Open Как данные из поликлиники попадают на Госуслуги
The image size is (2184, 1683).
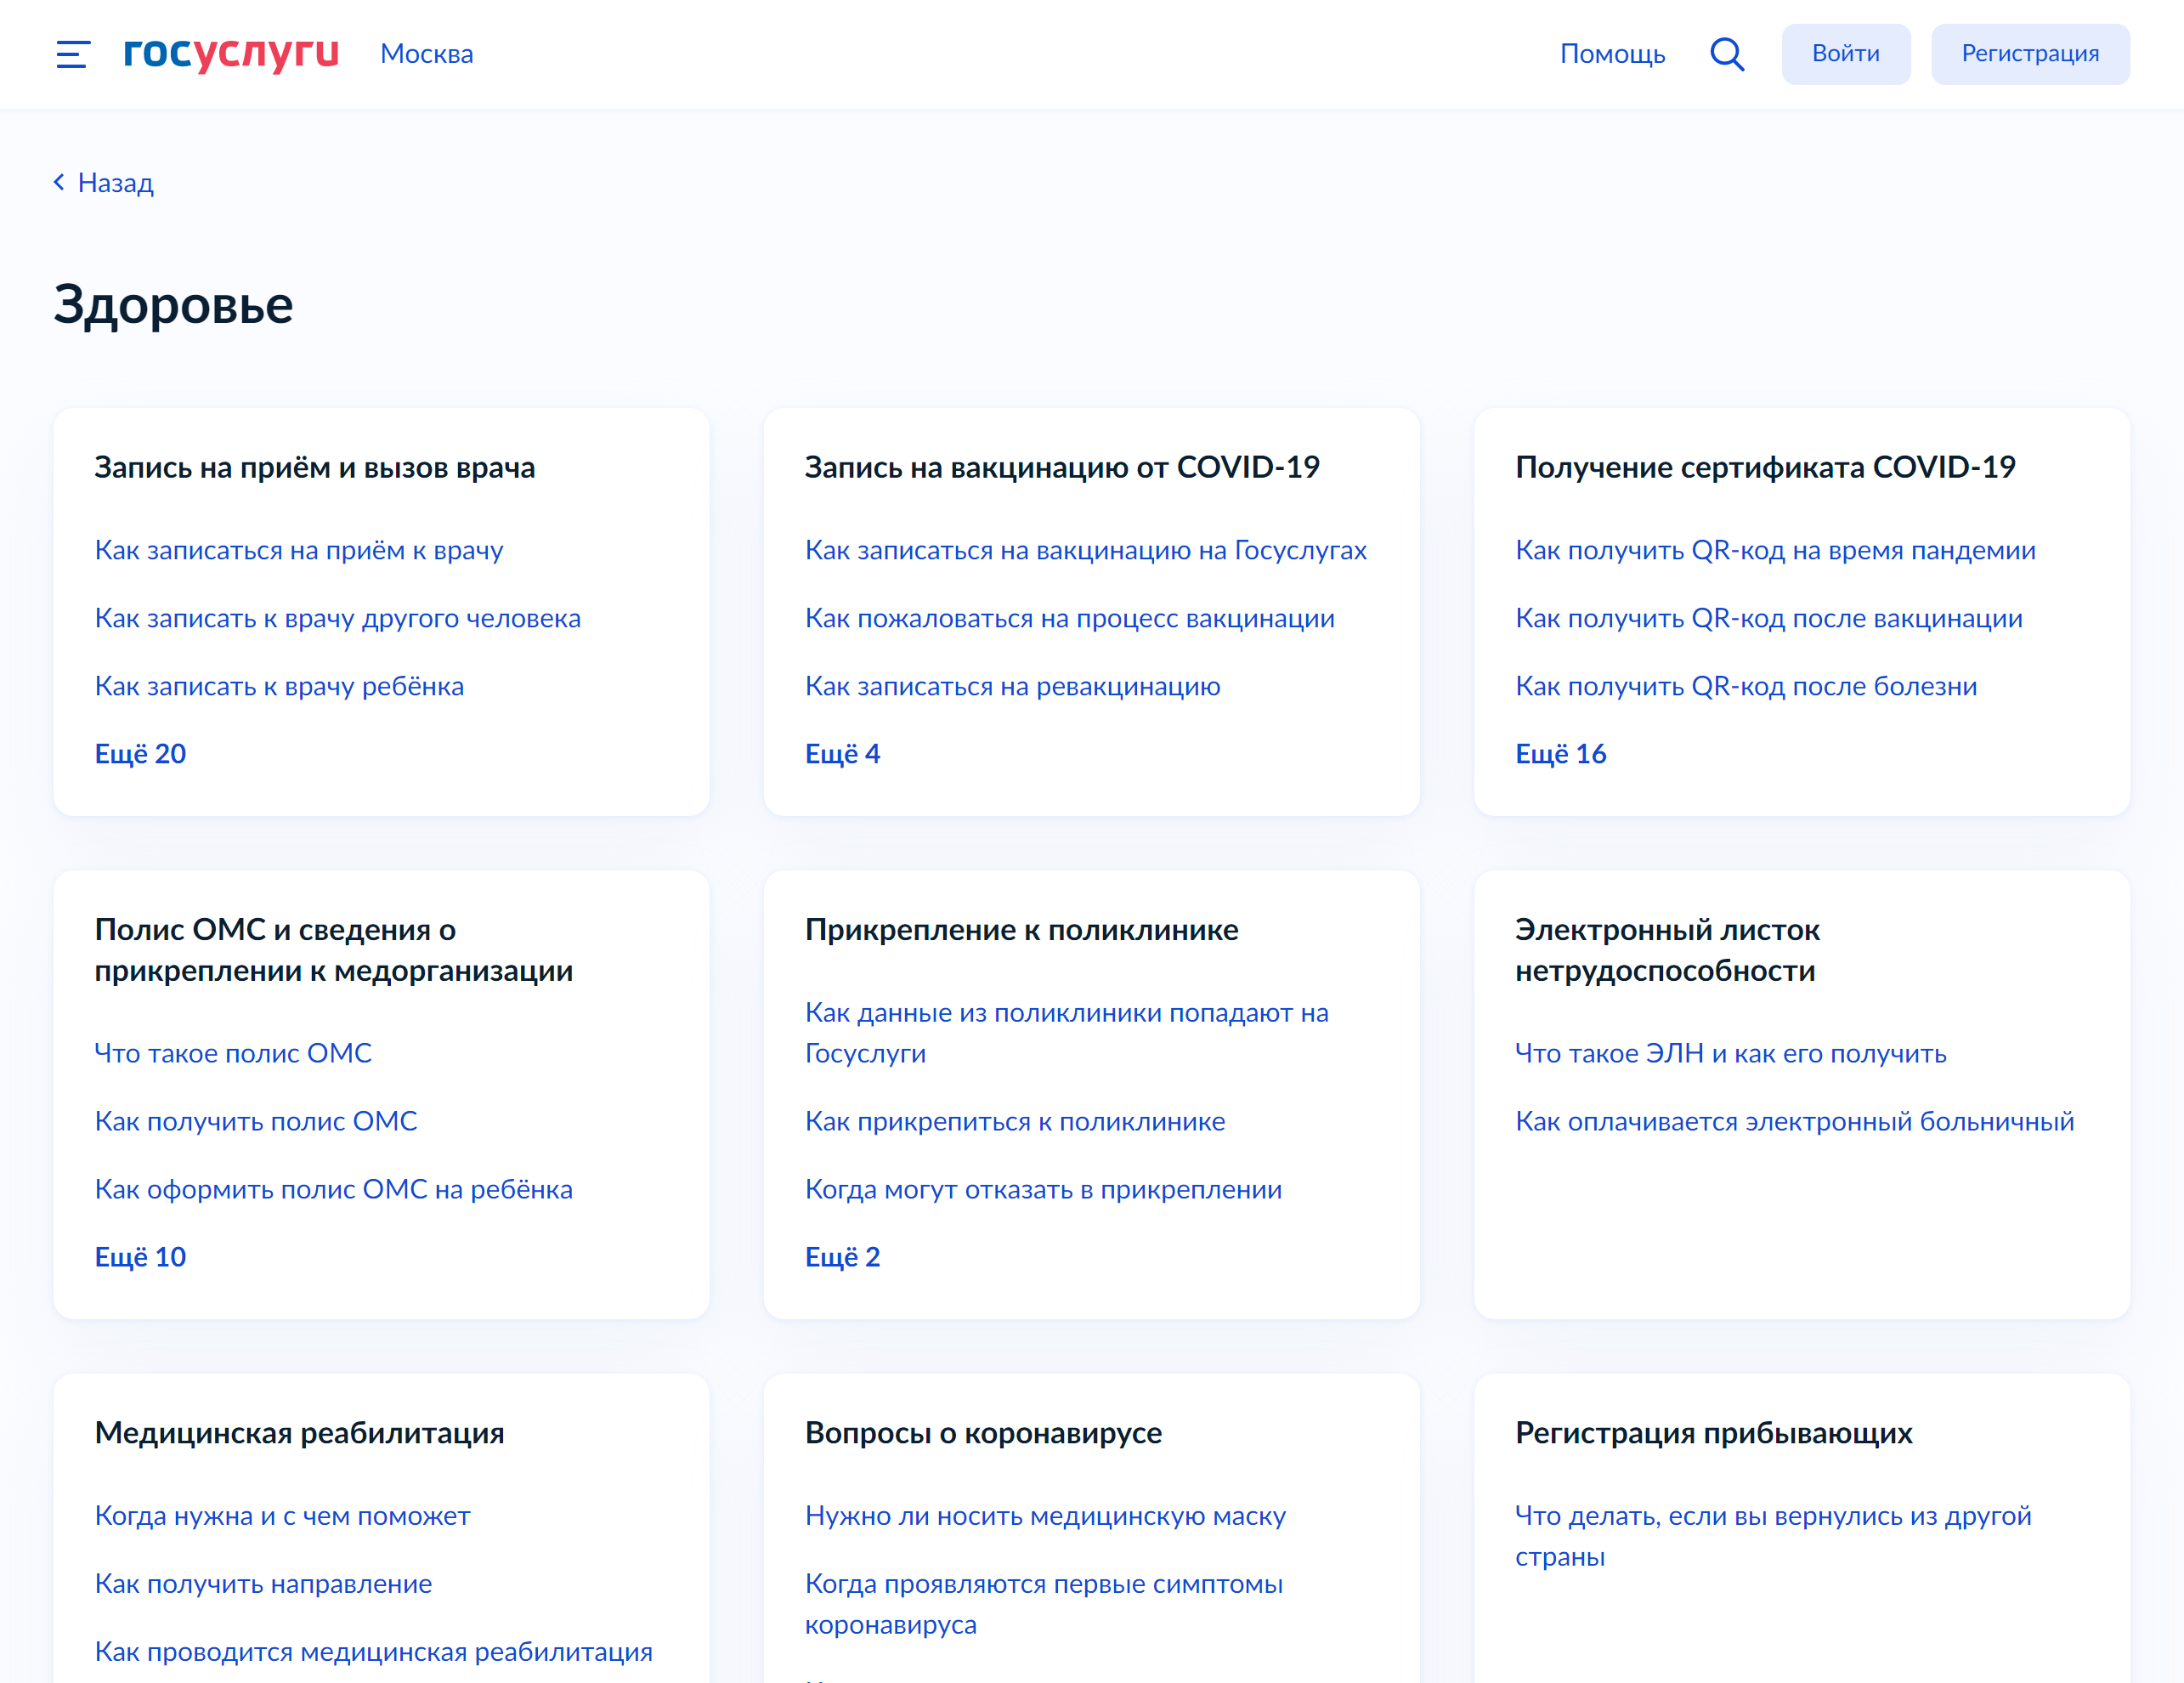[1066, 1033]
